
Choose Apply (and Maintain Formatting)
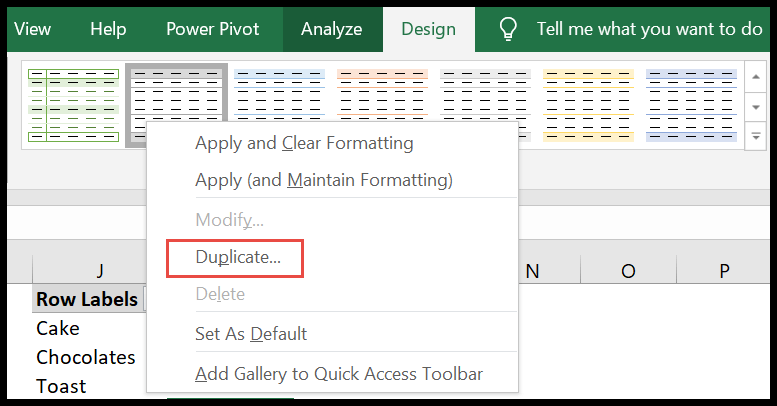pyautogui.click(x=324, y=181)
